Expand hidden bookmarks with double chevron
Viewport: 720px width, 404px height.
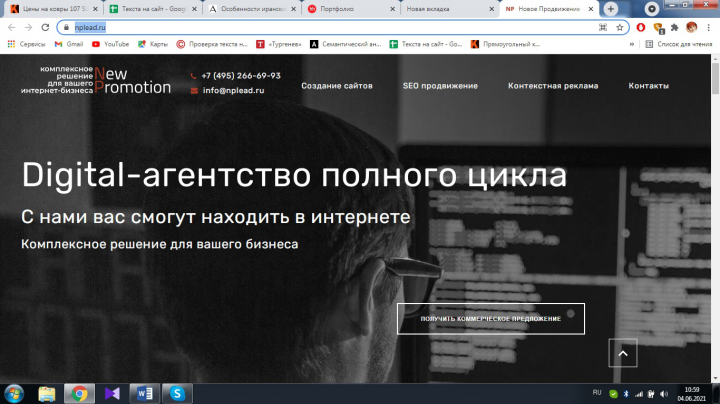coord(632,44)
